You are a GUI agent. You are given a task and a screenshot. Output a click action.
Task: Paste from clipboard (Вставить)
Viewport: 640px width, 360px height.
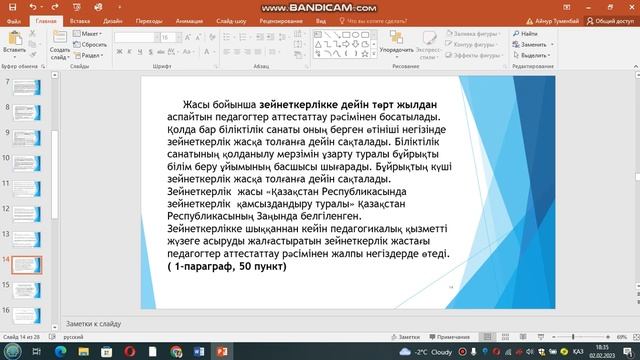(x=15, y=43)
